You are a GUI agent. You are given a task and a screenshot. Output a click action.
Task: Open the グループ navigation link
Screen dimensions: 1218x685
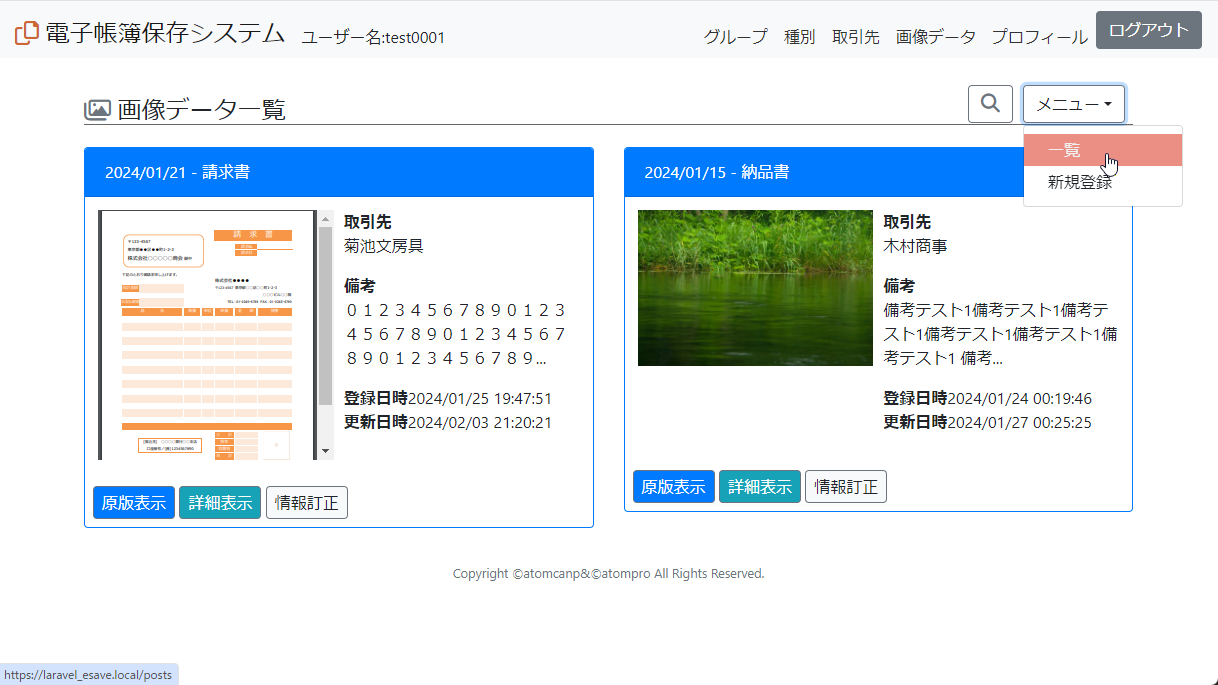point(735,37)
